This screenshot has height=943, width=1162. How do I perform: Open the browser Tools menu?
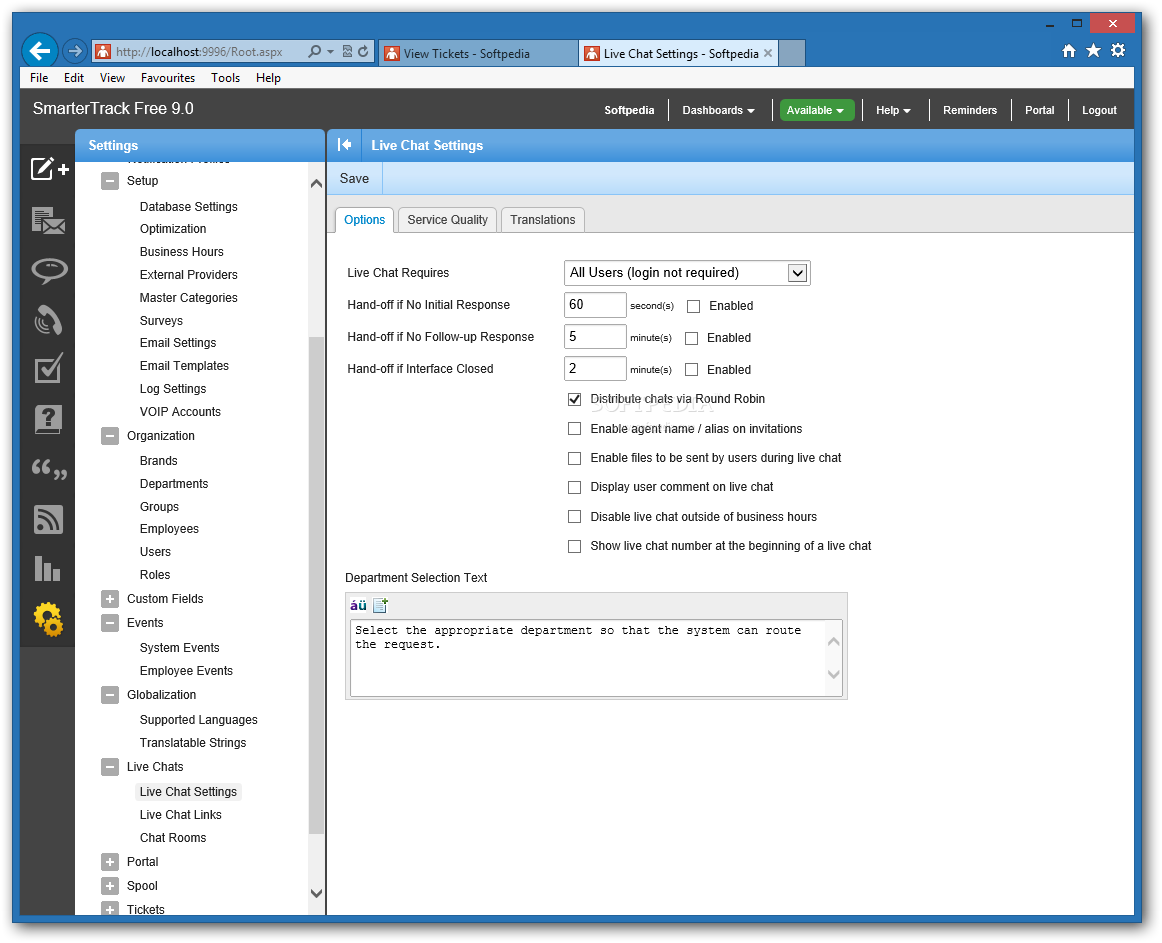point(225,78)
